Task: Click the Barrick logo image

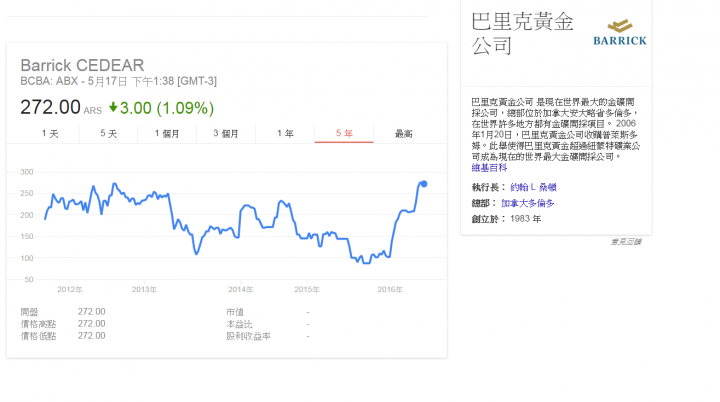Action: coord(626,32)
